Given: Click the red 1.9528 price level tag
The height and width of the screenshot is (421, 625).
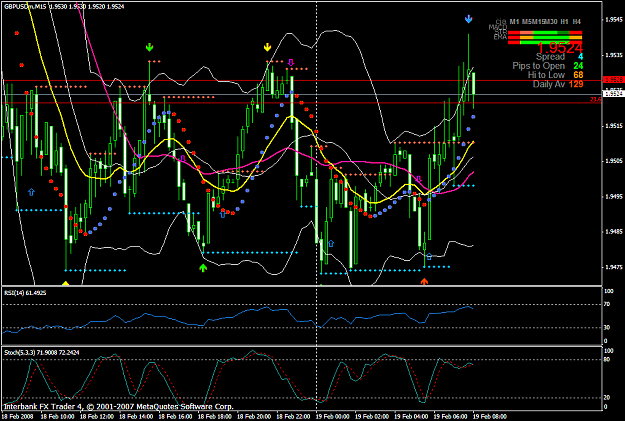Looking at the screenshot, I should [x=613, y=80].
